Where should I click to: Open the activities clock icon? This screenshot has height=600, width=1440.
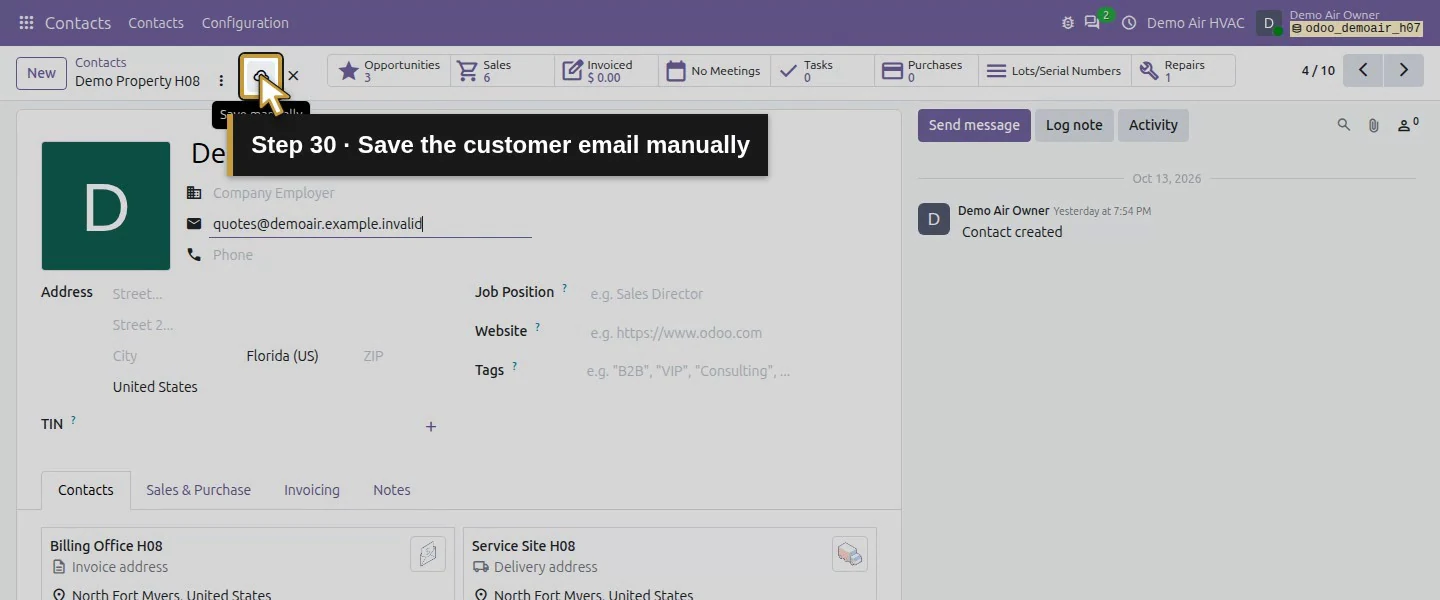[x=1129, y=22]
